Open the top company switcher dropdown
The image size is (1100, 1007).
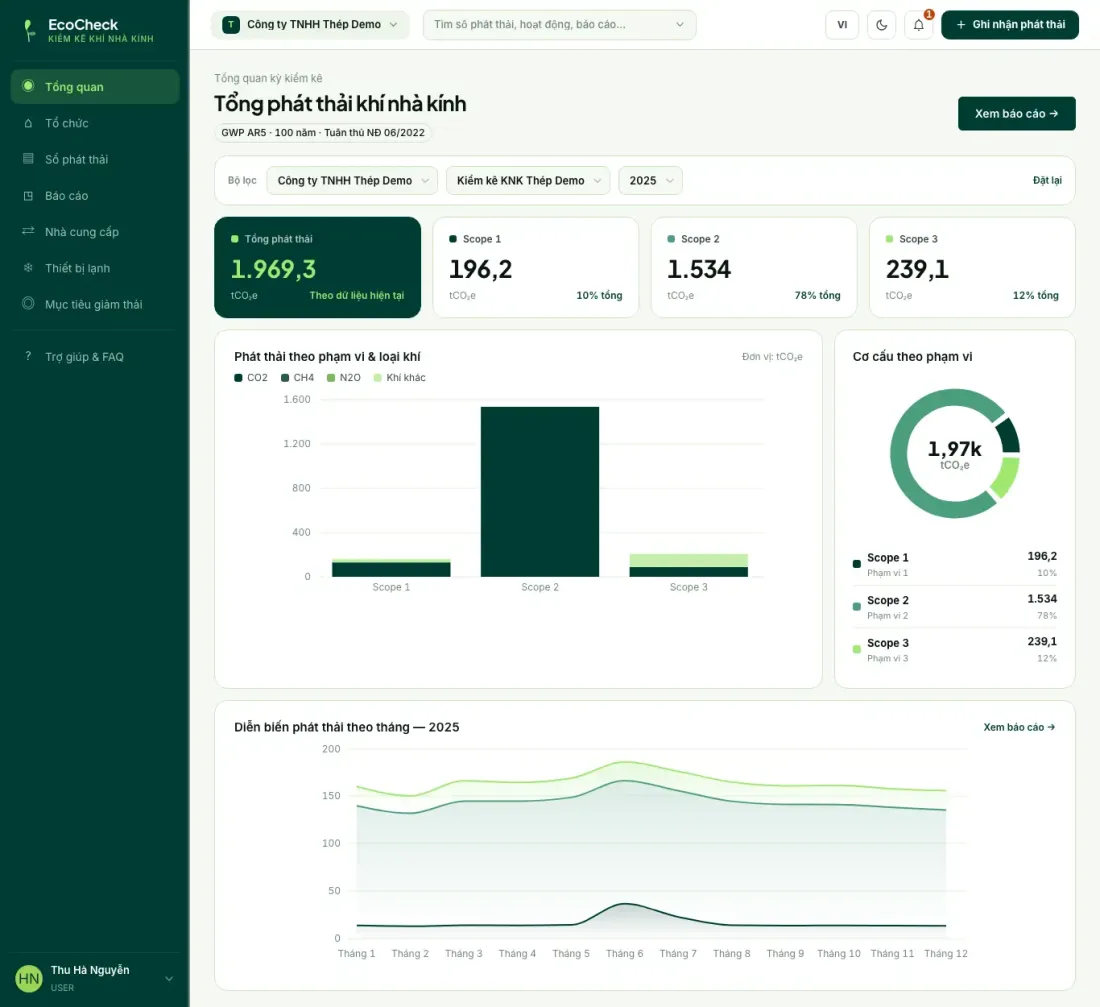coord(310,25)
